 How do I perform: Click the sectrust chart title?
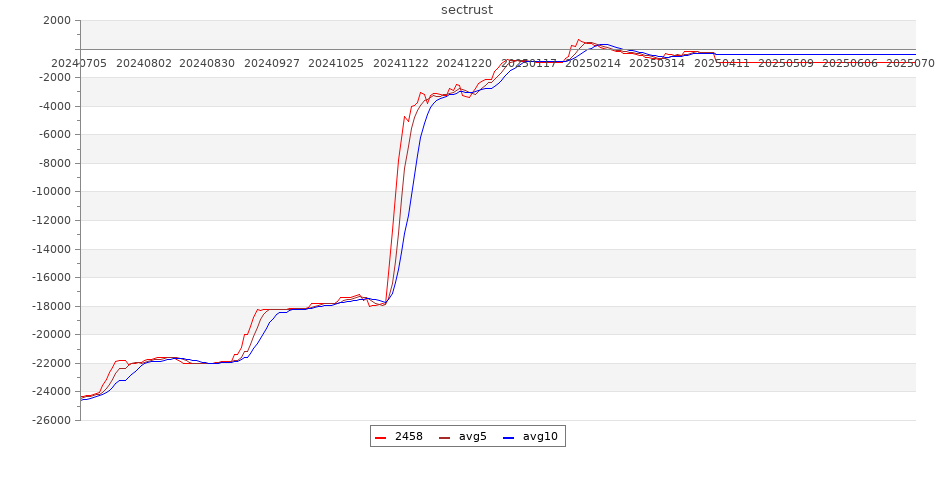tap(467, 10)
